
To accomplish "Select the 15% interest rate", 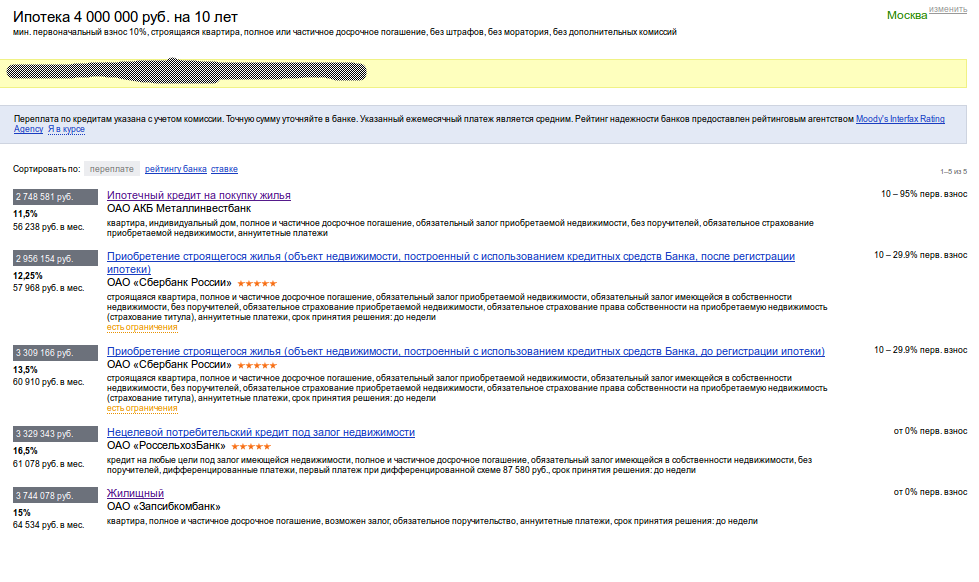I will click(x=22, y=513).
